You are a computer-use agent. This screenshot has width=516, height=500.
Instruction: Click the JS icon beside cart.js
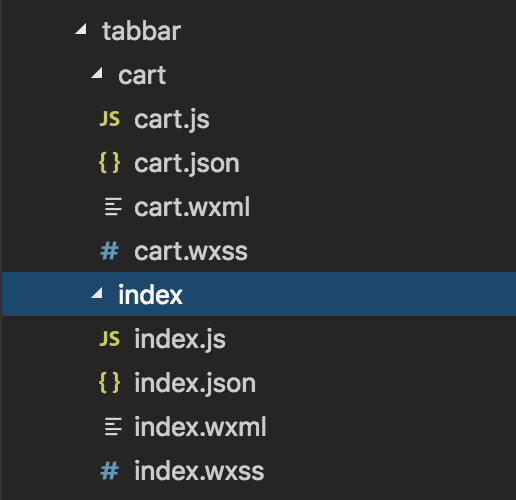coord(110,119)
